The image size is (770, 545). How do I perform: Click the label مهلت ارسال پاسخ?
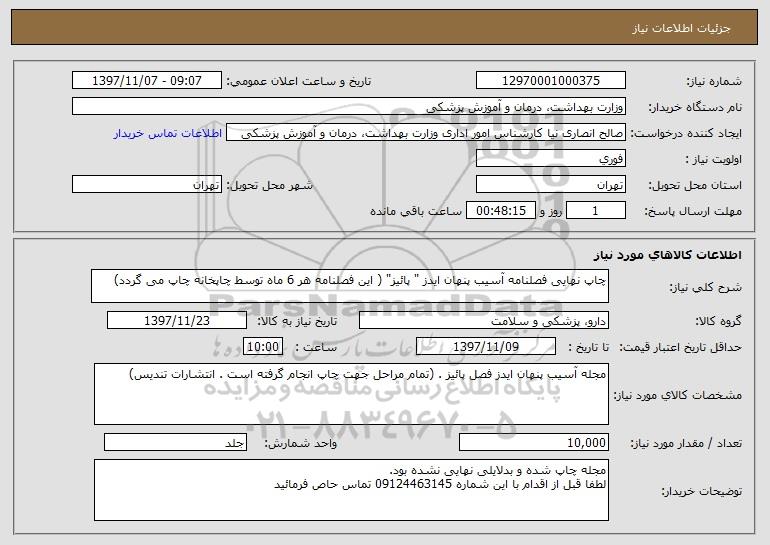[693, 211]
